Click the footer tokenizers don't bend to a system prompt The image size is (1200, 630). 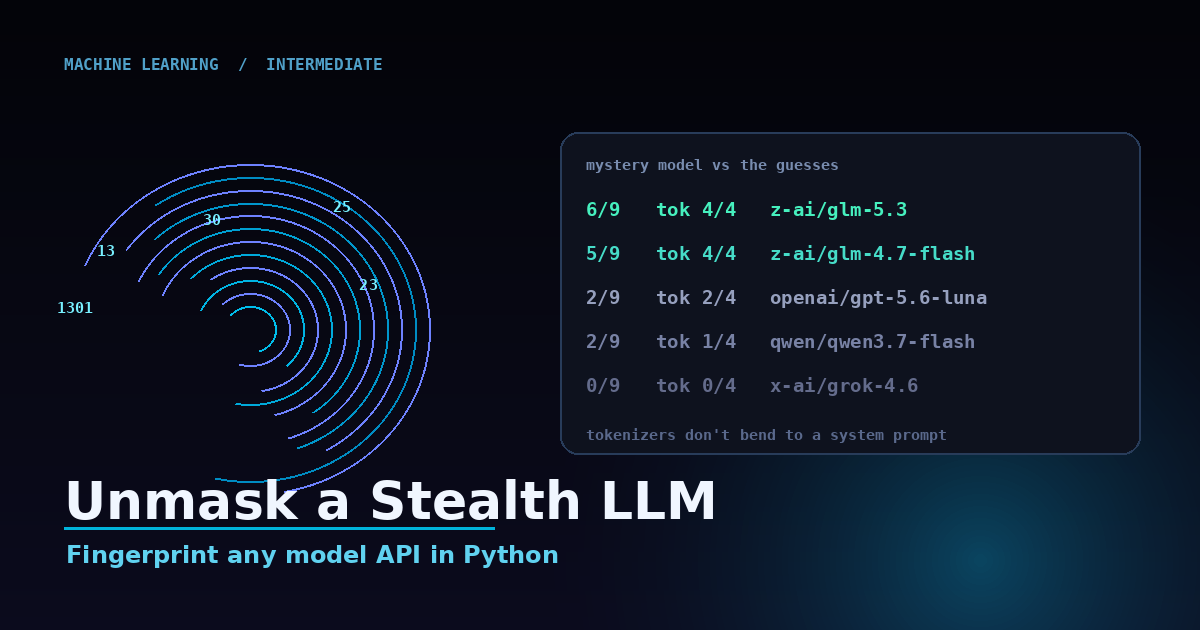click(x=766, y=435)
